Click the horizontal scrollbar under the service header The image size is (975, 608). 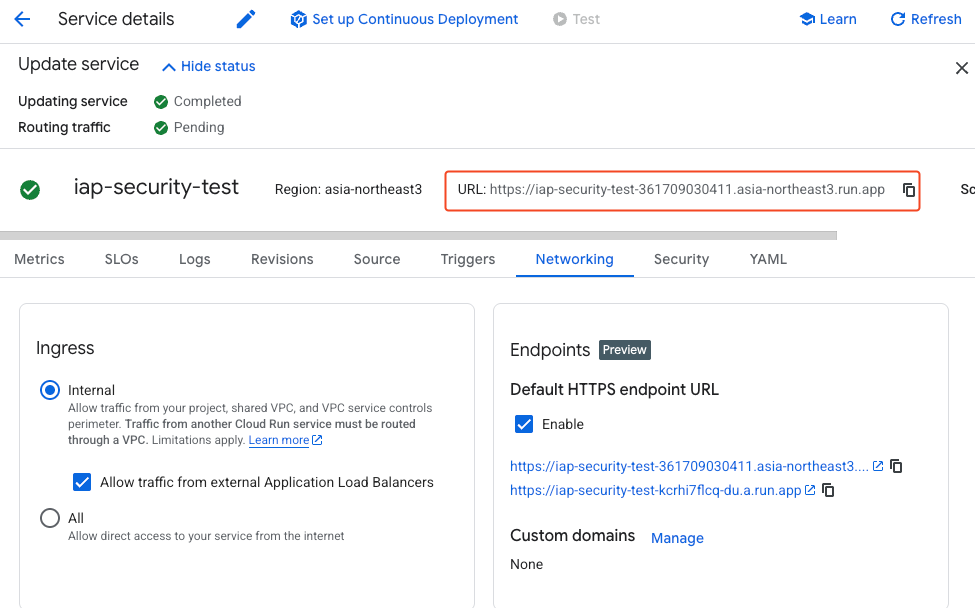coord(418,236)
